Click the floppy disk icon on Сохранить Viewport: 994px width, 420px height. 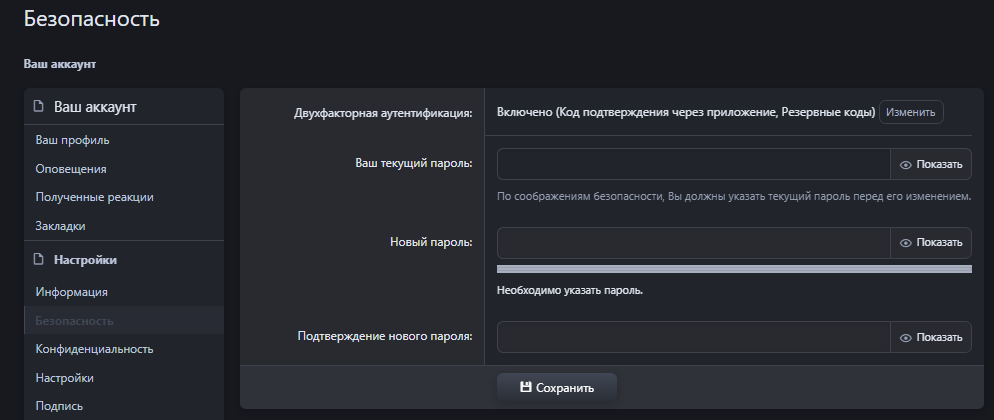(x=526, y=387)
